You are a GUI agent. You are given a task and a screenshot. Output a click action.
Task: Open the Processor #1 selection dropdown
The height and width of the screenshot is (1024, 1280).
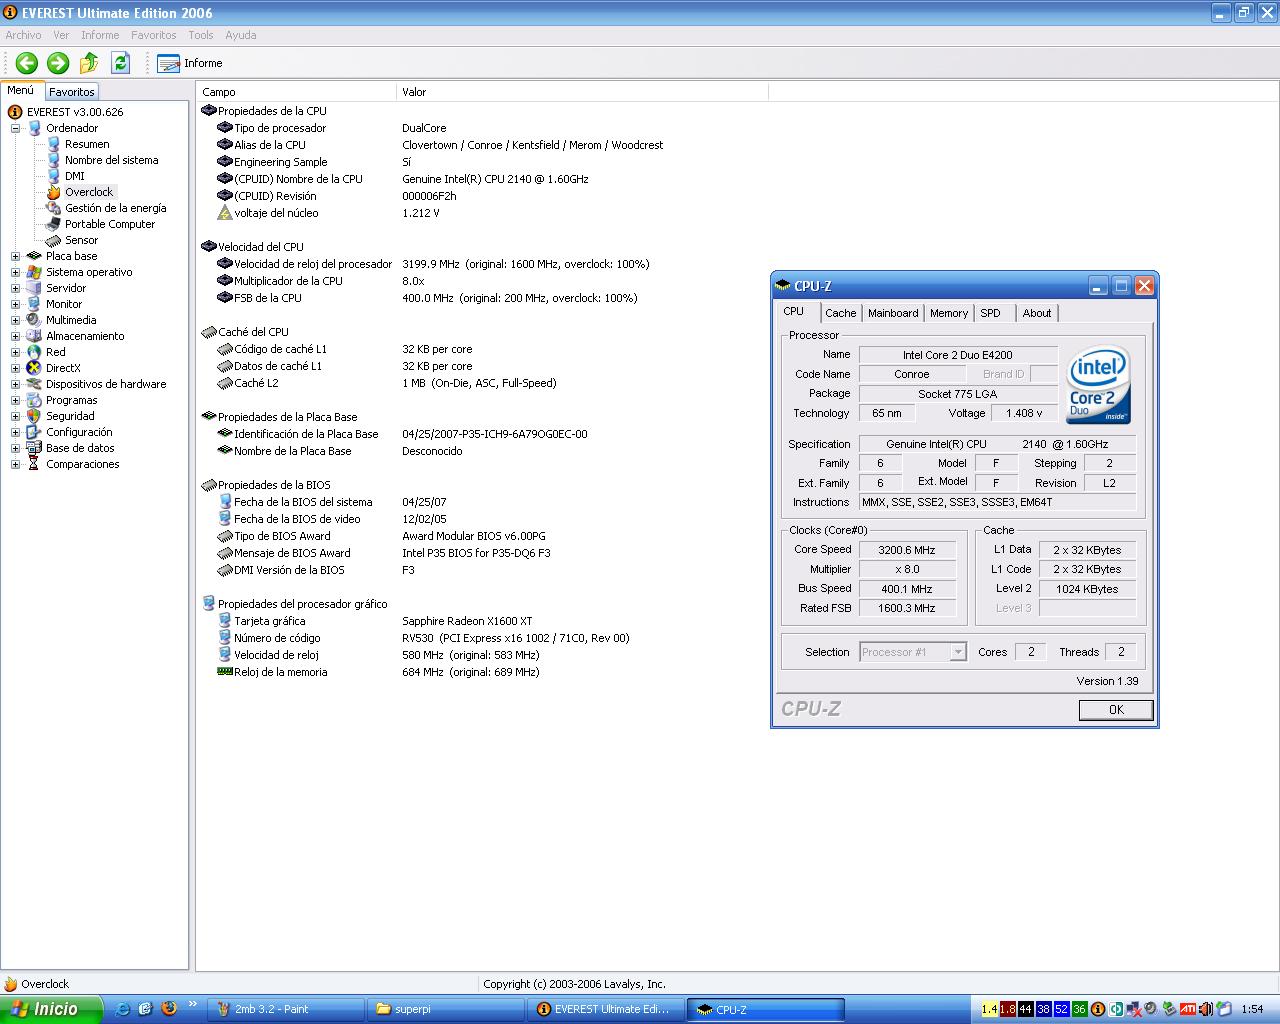pyautogui.click(x=912, y=652)
